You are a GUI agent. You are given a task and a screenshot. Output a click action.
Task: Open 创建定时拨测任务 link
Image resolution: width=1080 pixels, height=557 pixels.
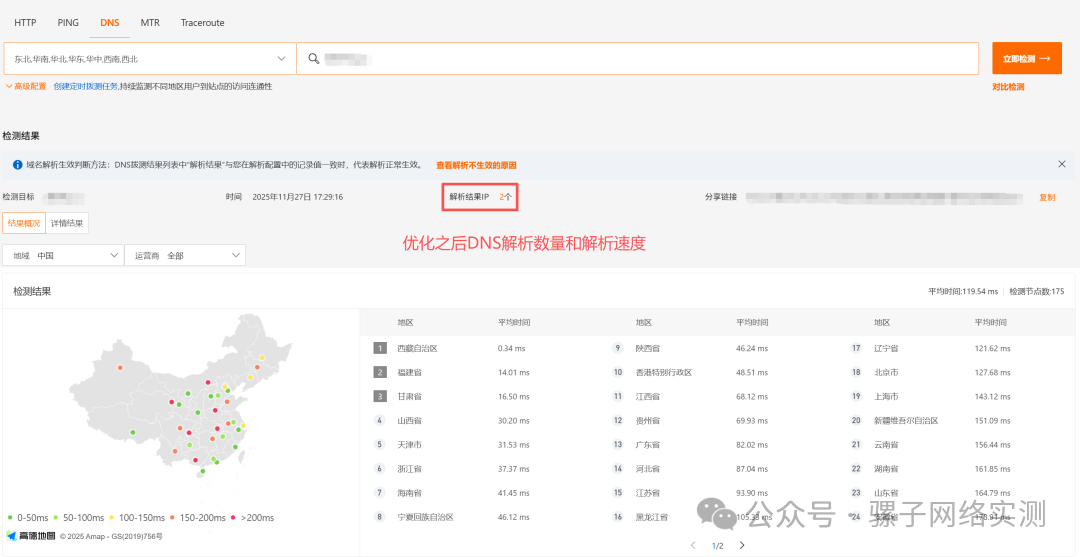point(86,87)
